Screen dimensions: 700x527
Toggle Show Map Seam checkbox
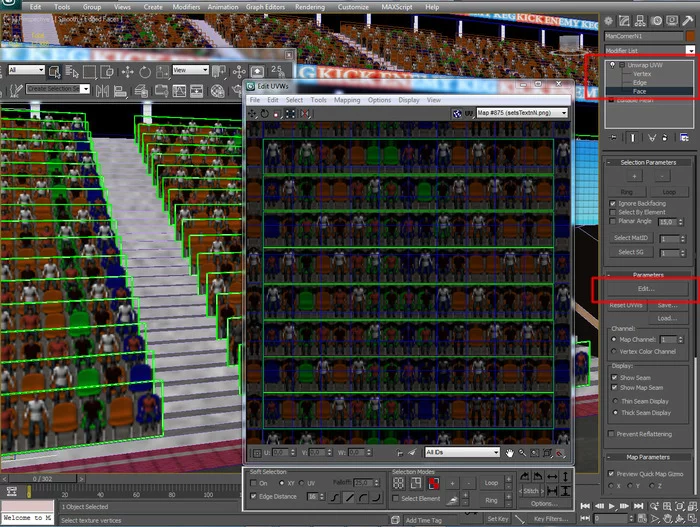click(x=614, y=388)
